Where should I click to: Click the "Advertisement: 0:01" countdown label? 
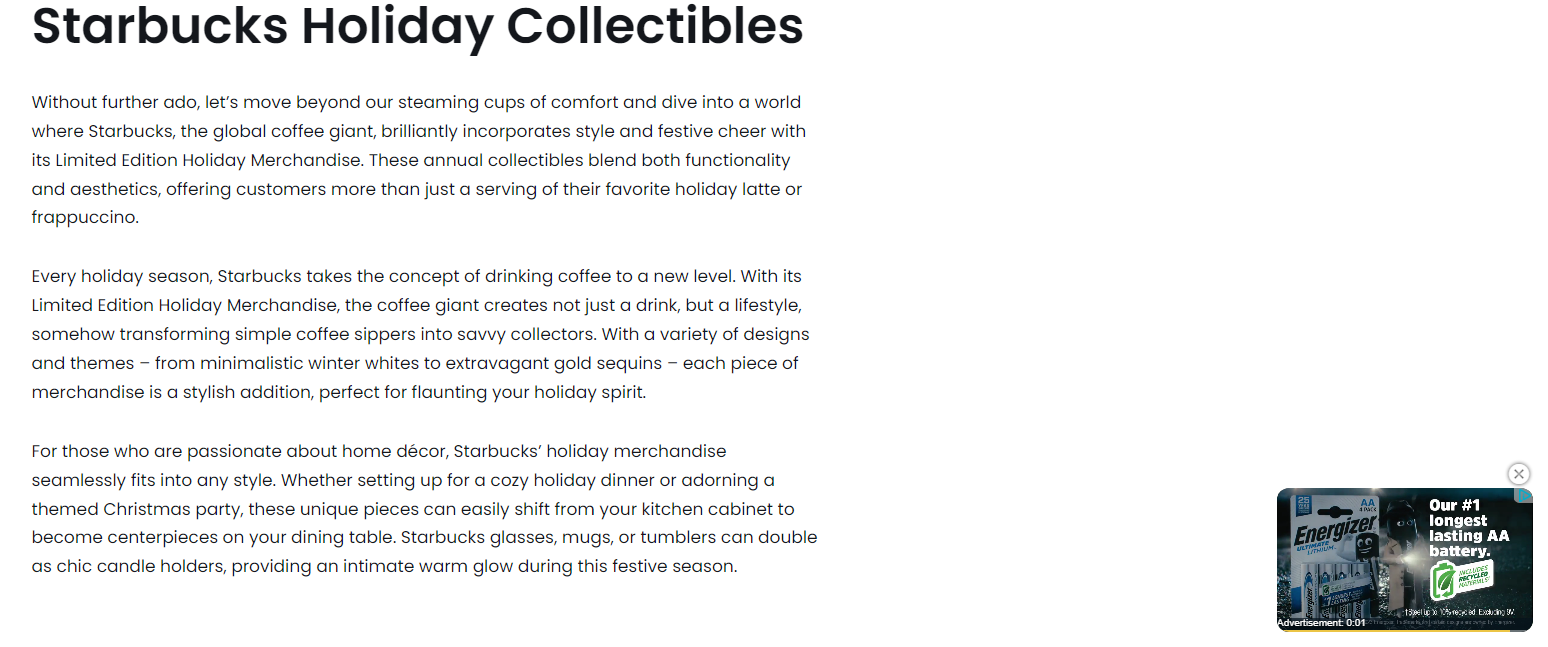pos(1321,622)
